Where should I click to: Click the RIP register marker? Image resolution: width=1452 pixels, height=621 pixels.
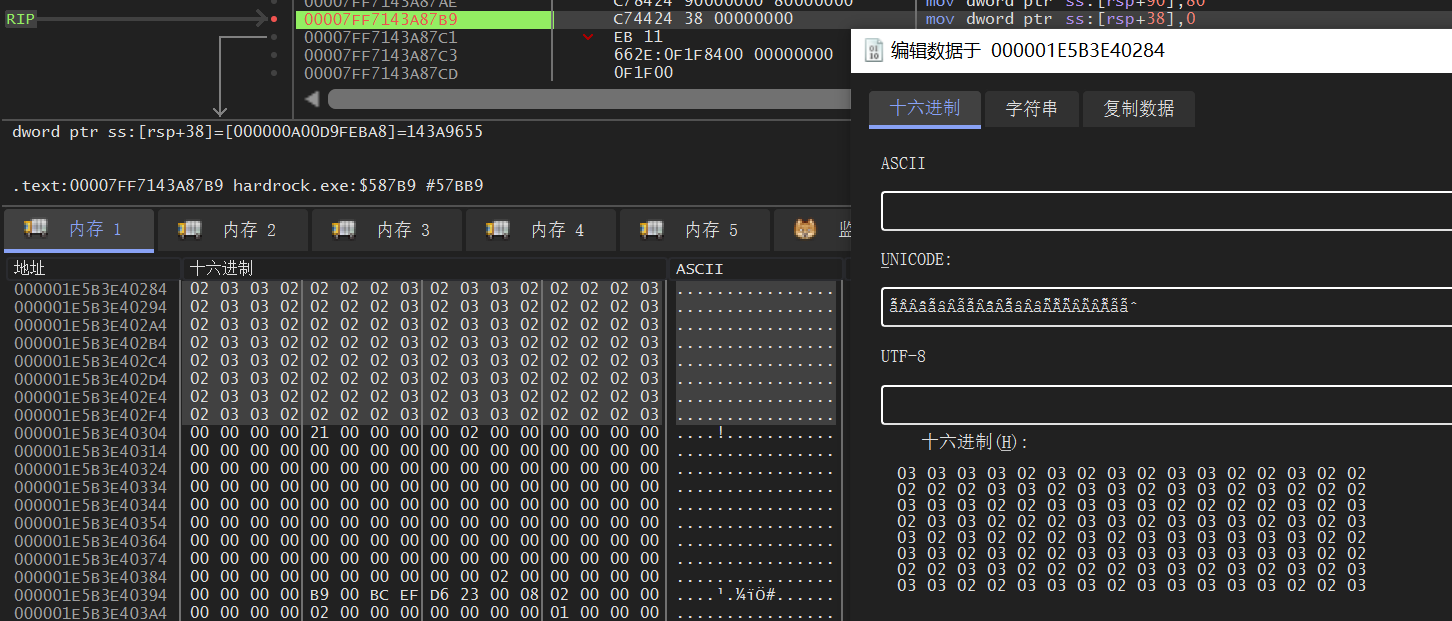21,19
